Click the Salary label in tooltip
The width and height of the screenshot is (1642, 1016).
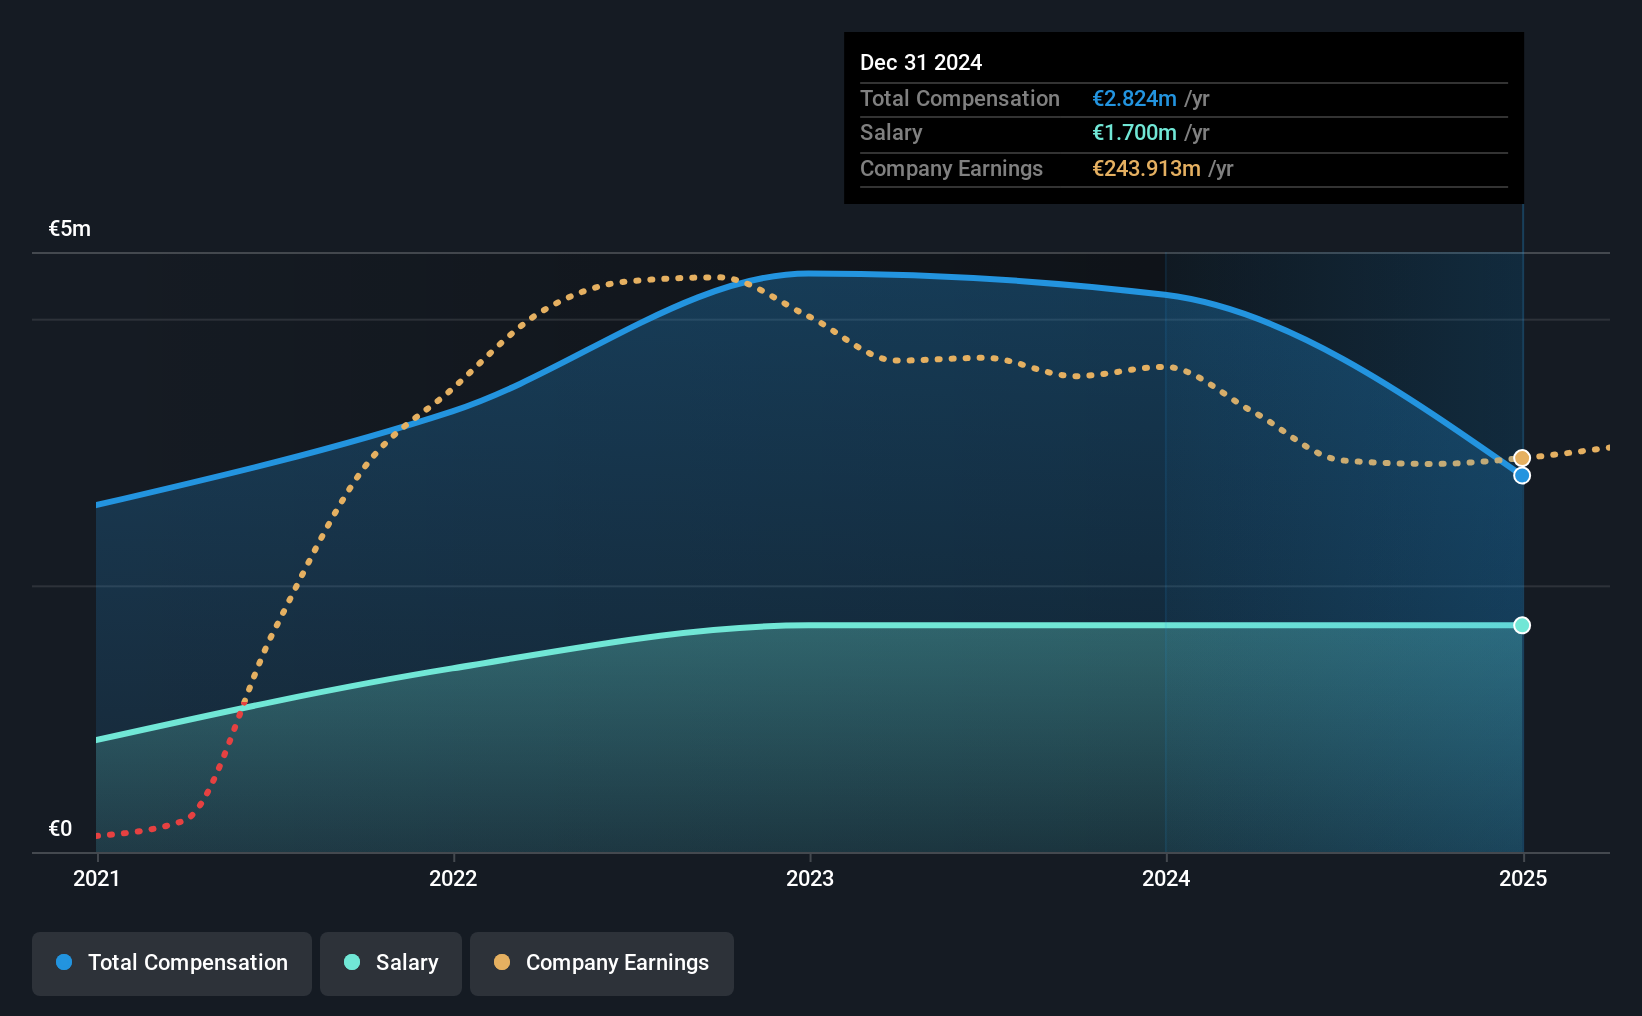[891, 133]
